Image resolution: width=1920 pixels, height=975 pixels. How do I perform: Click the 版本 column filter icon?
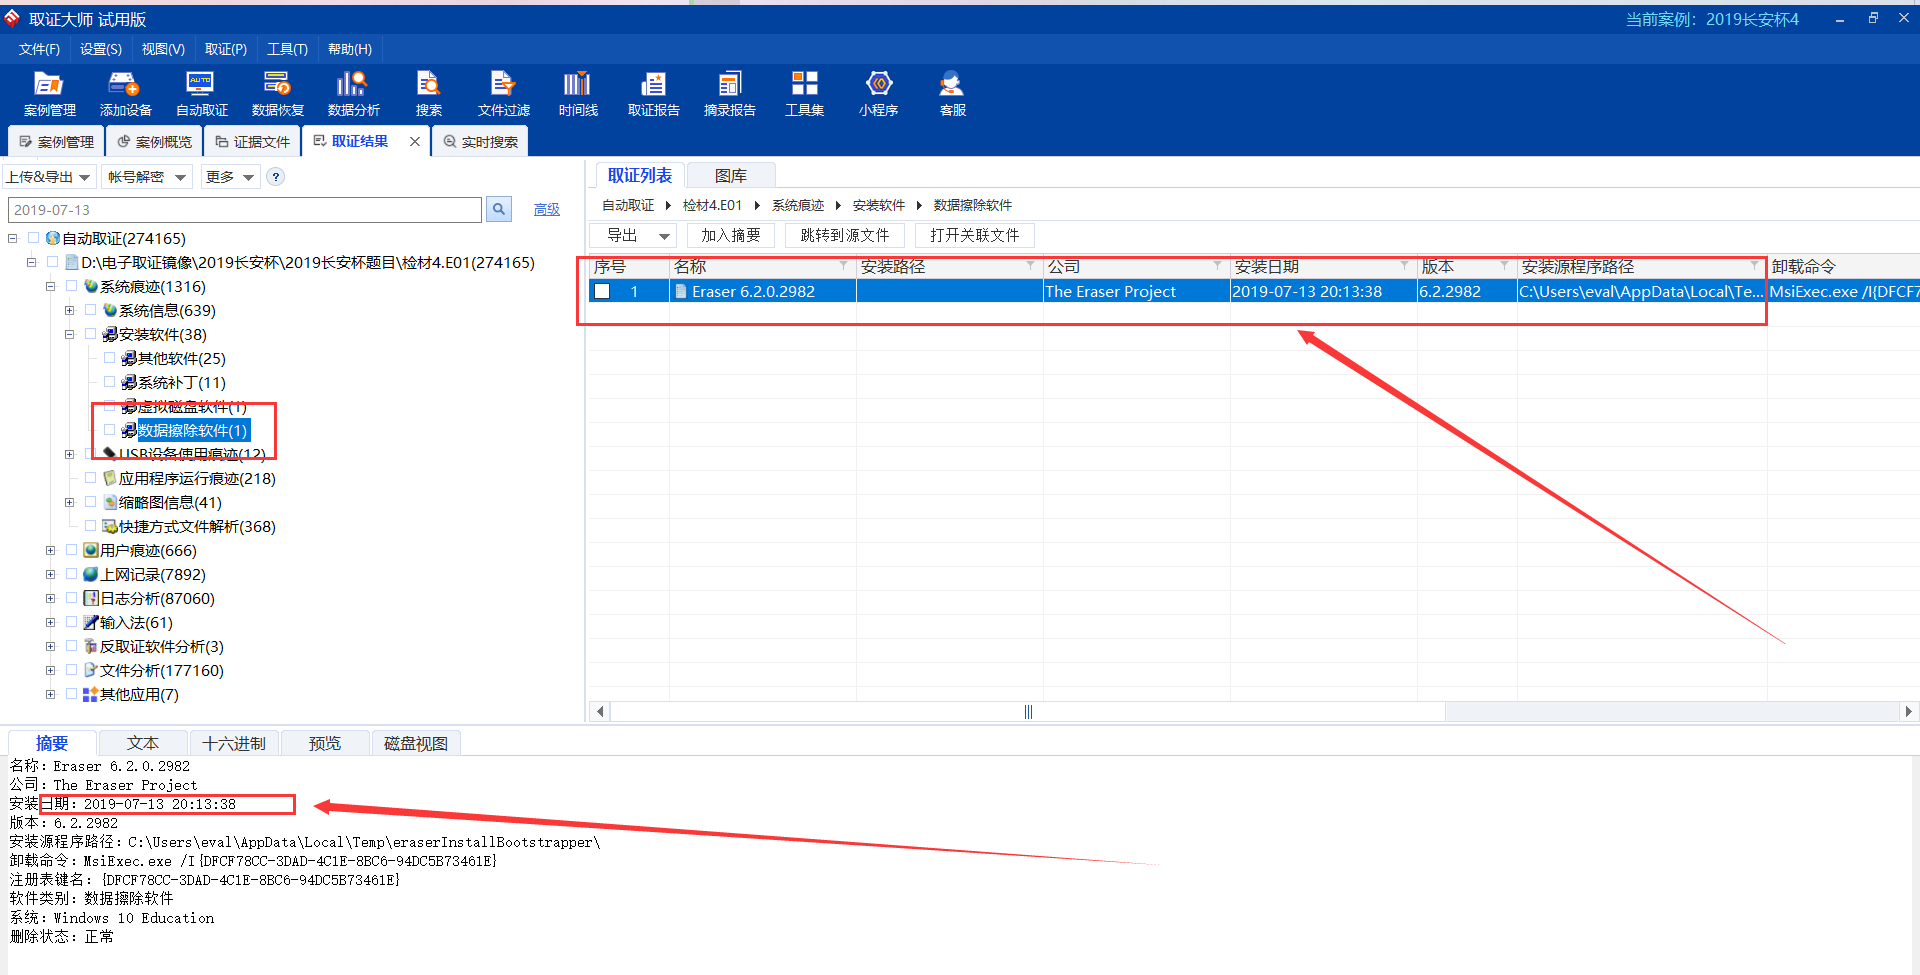1504,265
